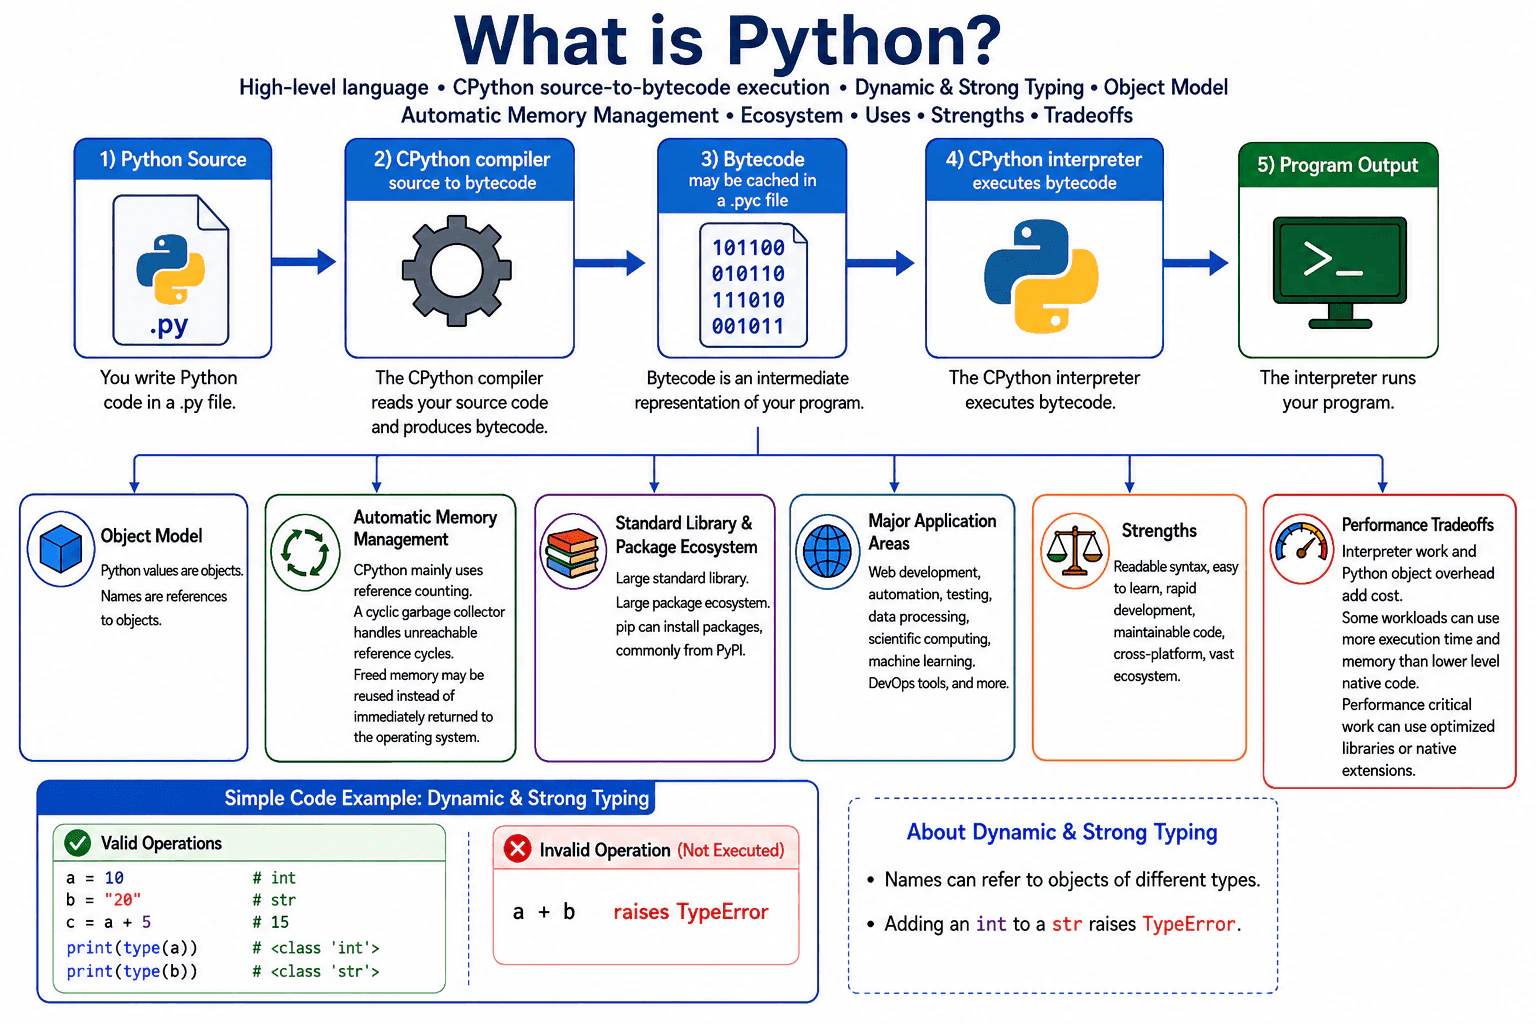The height and width of the screenshot is (1024, 1536).
Task: Click the 'a + b' expression
Action: tap(544, 912)
